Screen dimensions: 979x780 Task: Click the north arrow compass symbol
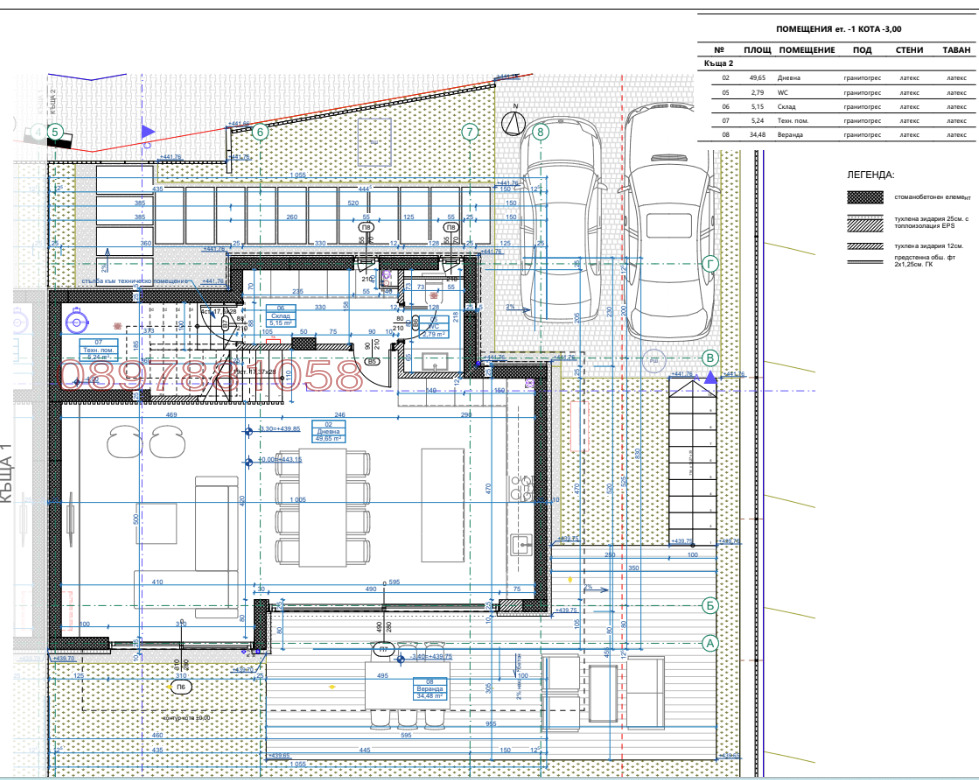514,123
